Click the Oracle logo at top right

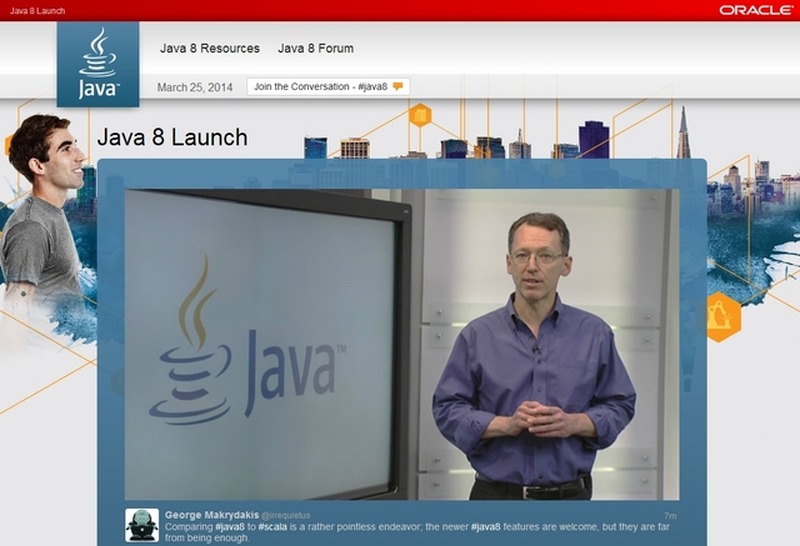click(x=755, y=10)
